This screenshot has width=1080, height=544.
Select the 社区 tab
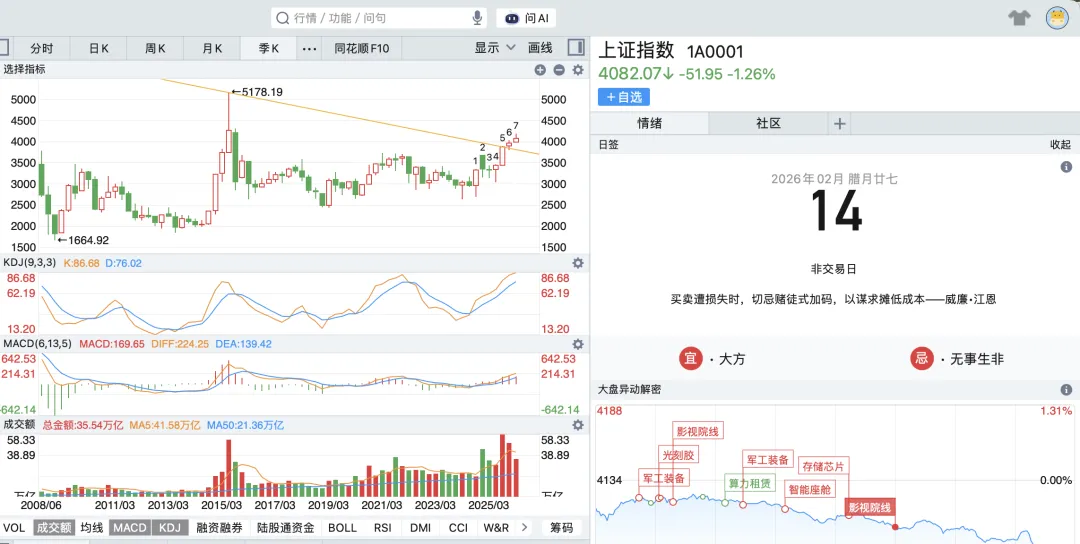768,124
